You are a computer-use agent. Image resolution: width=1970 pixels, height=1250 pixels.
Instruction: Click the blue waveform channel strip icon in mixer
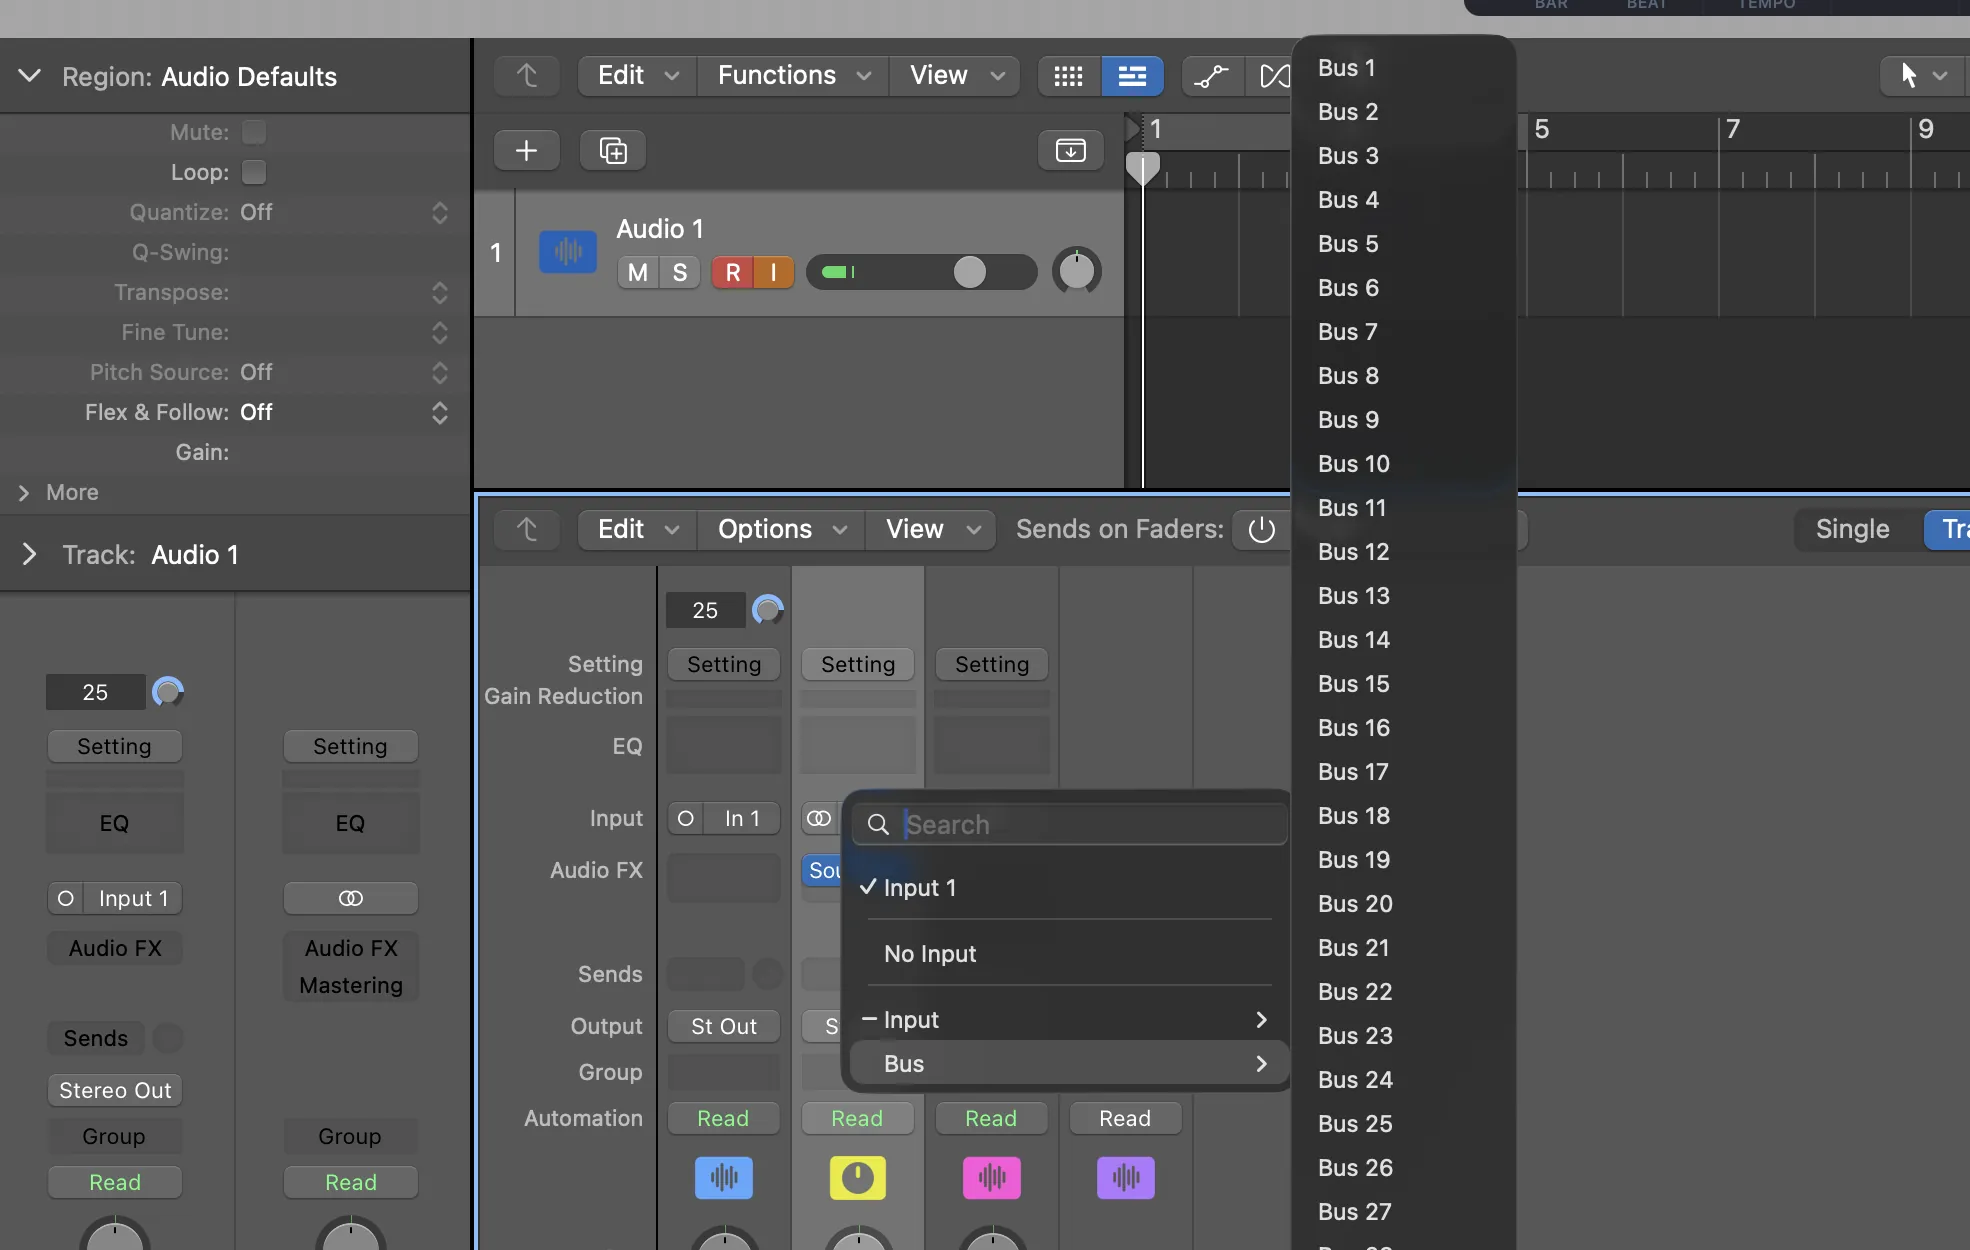pos(724,1177)
